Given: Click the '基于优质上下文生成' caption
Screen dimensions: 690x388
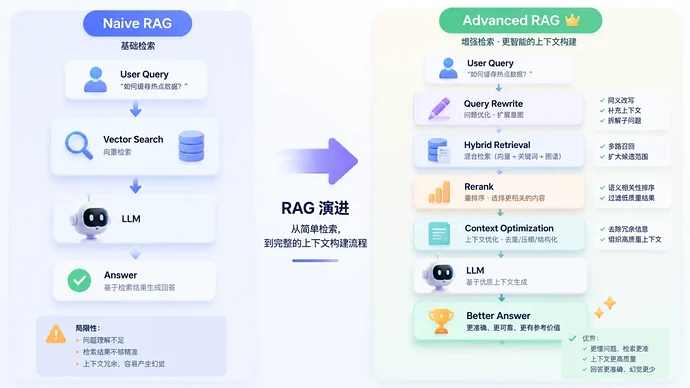Looking at the screenshot, I should (496, 282).
